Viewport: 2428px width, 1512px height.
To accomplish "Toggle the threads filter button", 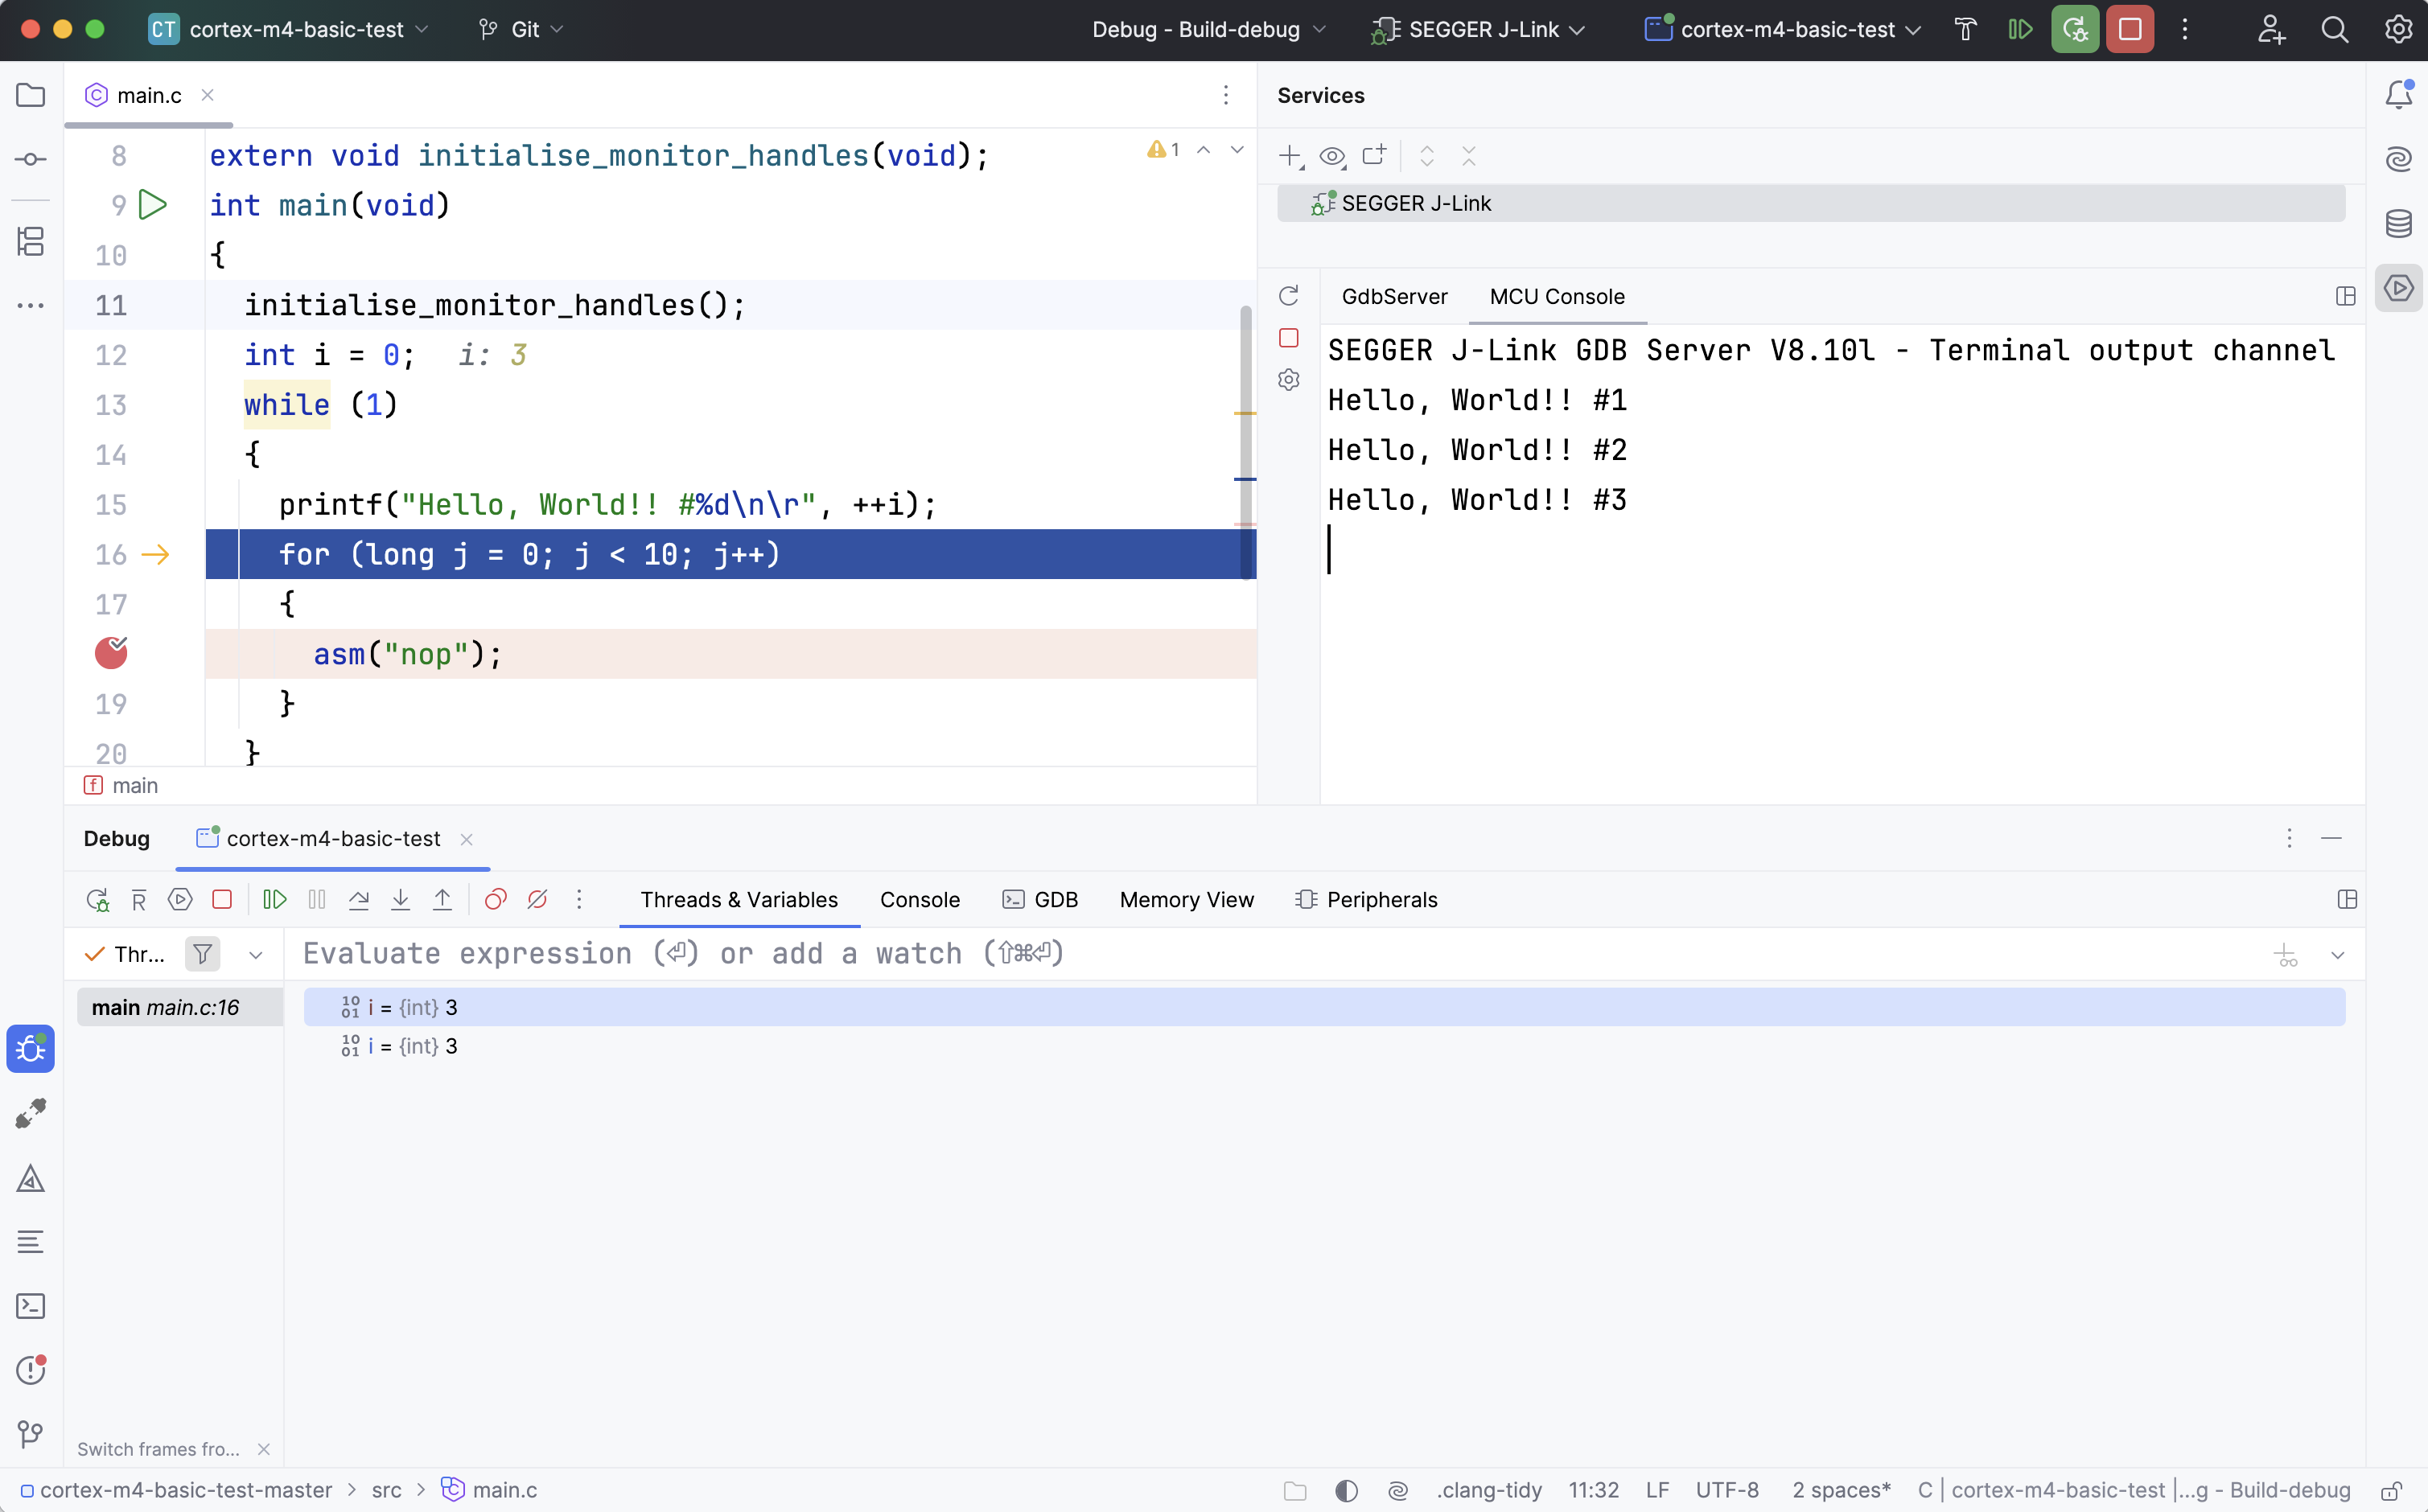I will click(203, 954).
